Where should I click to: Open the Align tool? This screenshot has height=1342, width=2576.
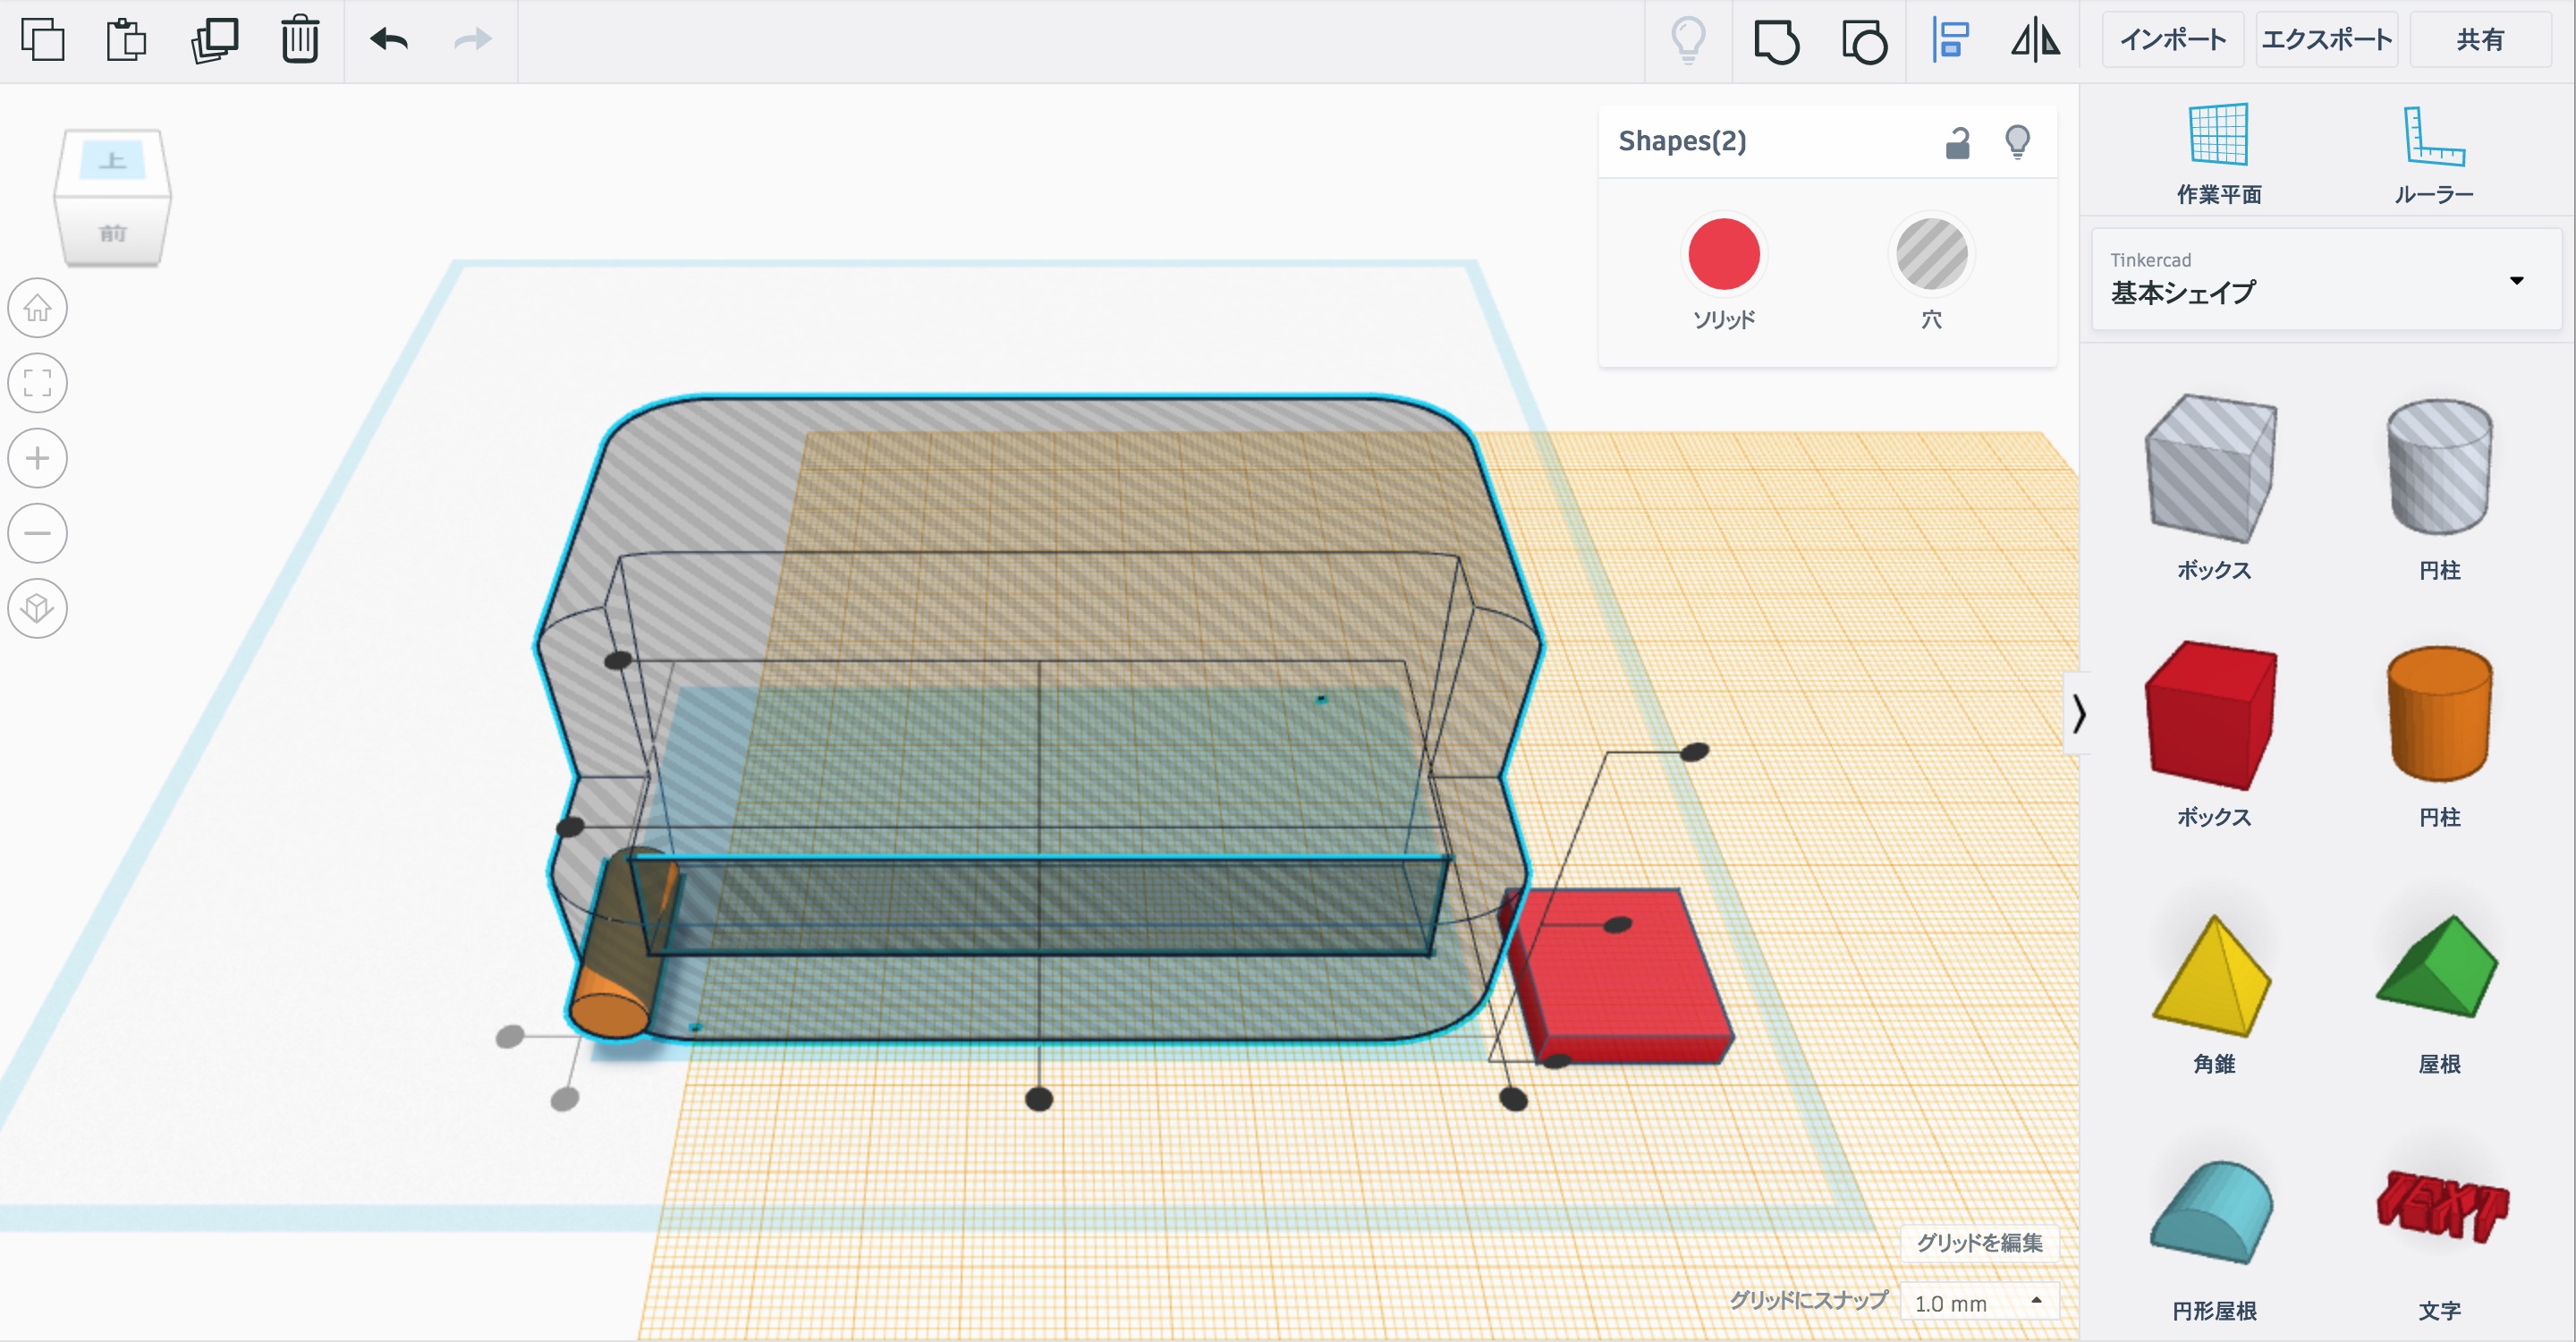pos(1950,41)
